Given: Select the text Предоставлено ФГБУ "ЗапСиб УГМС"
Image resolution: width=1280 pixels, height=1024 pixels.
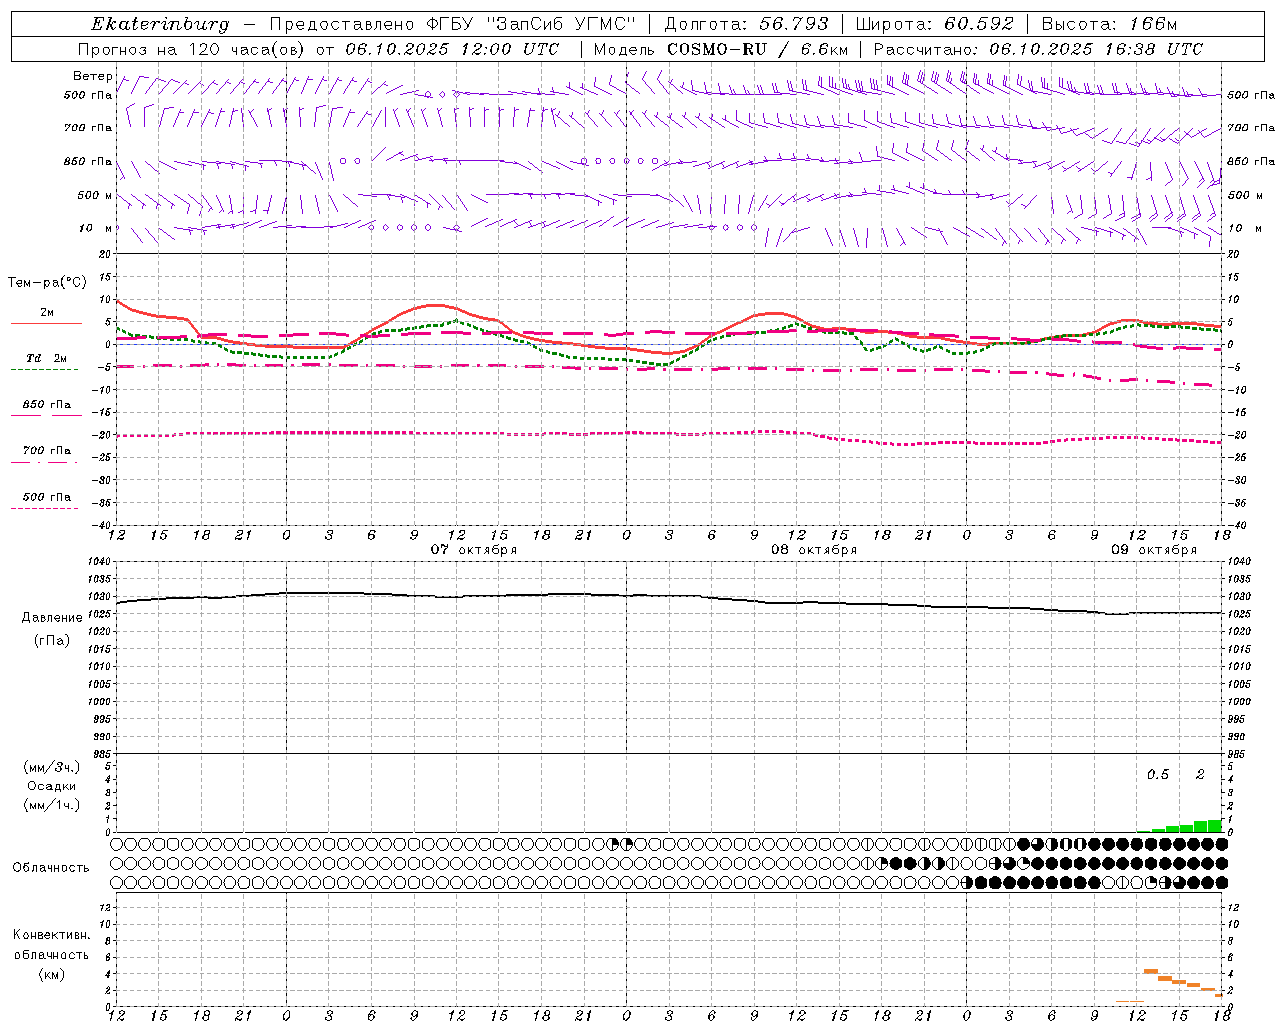Looking at the screenshot, I should point(453,24).
